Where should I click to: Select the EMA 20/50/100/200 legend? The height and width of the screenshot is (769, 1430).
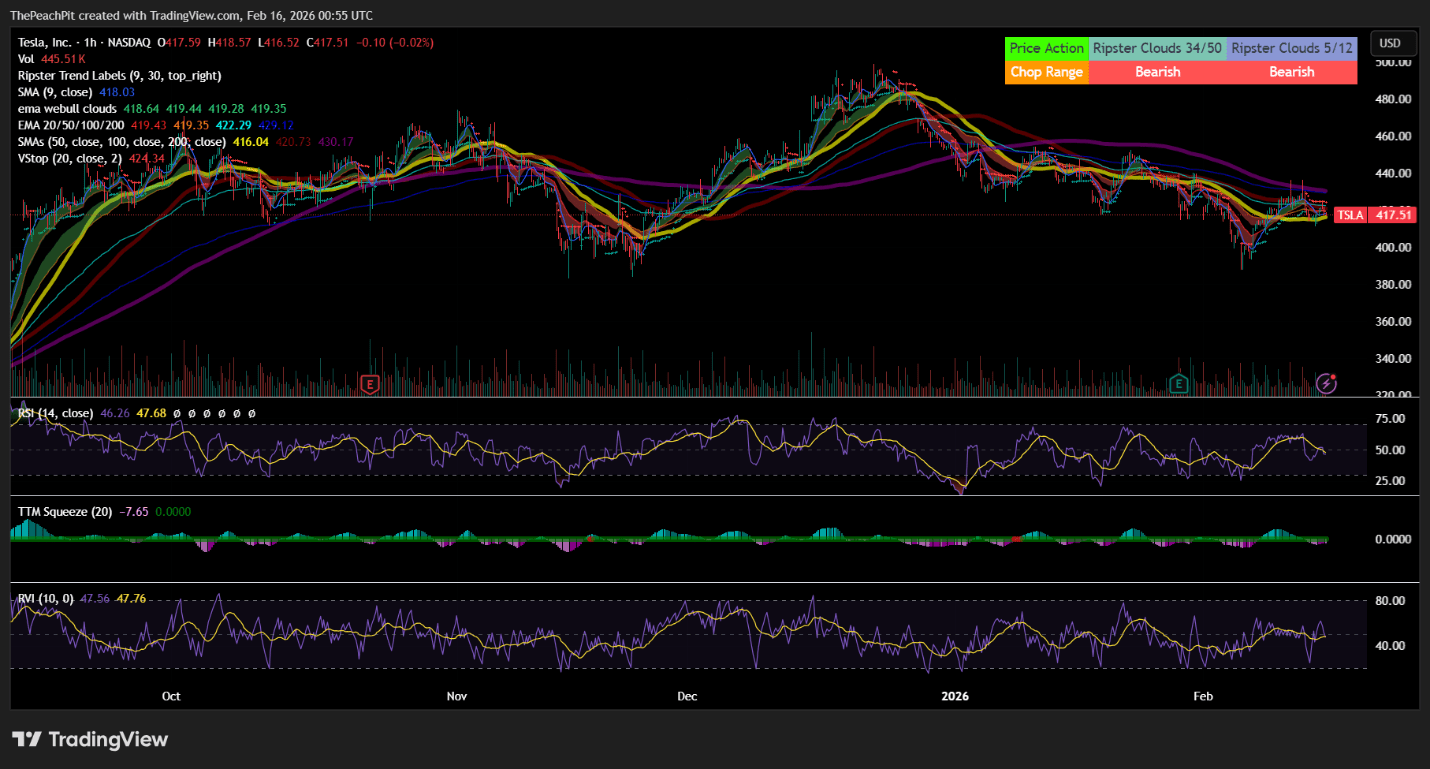pyautogui.click(x=73, y=125)
